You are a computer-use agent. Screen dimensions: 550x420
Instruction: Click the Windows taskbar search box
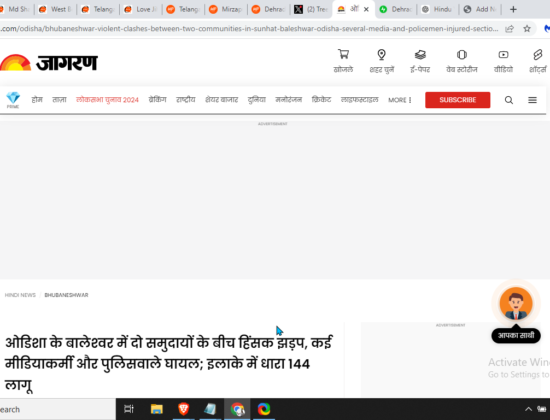click(58, 409)
